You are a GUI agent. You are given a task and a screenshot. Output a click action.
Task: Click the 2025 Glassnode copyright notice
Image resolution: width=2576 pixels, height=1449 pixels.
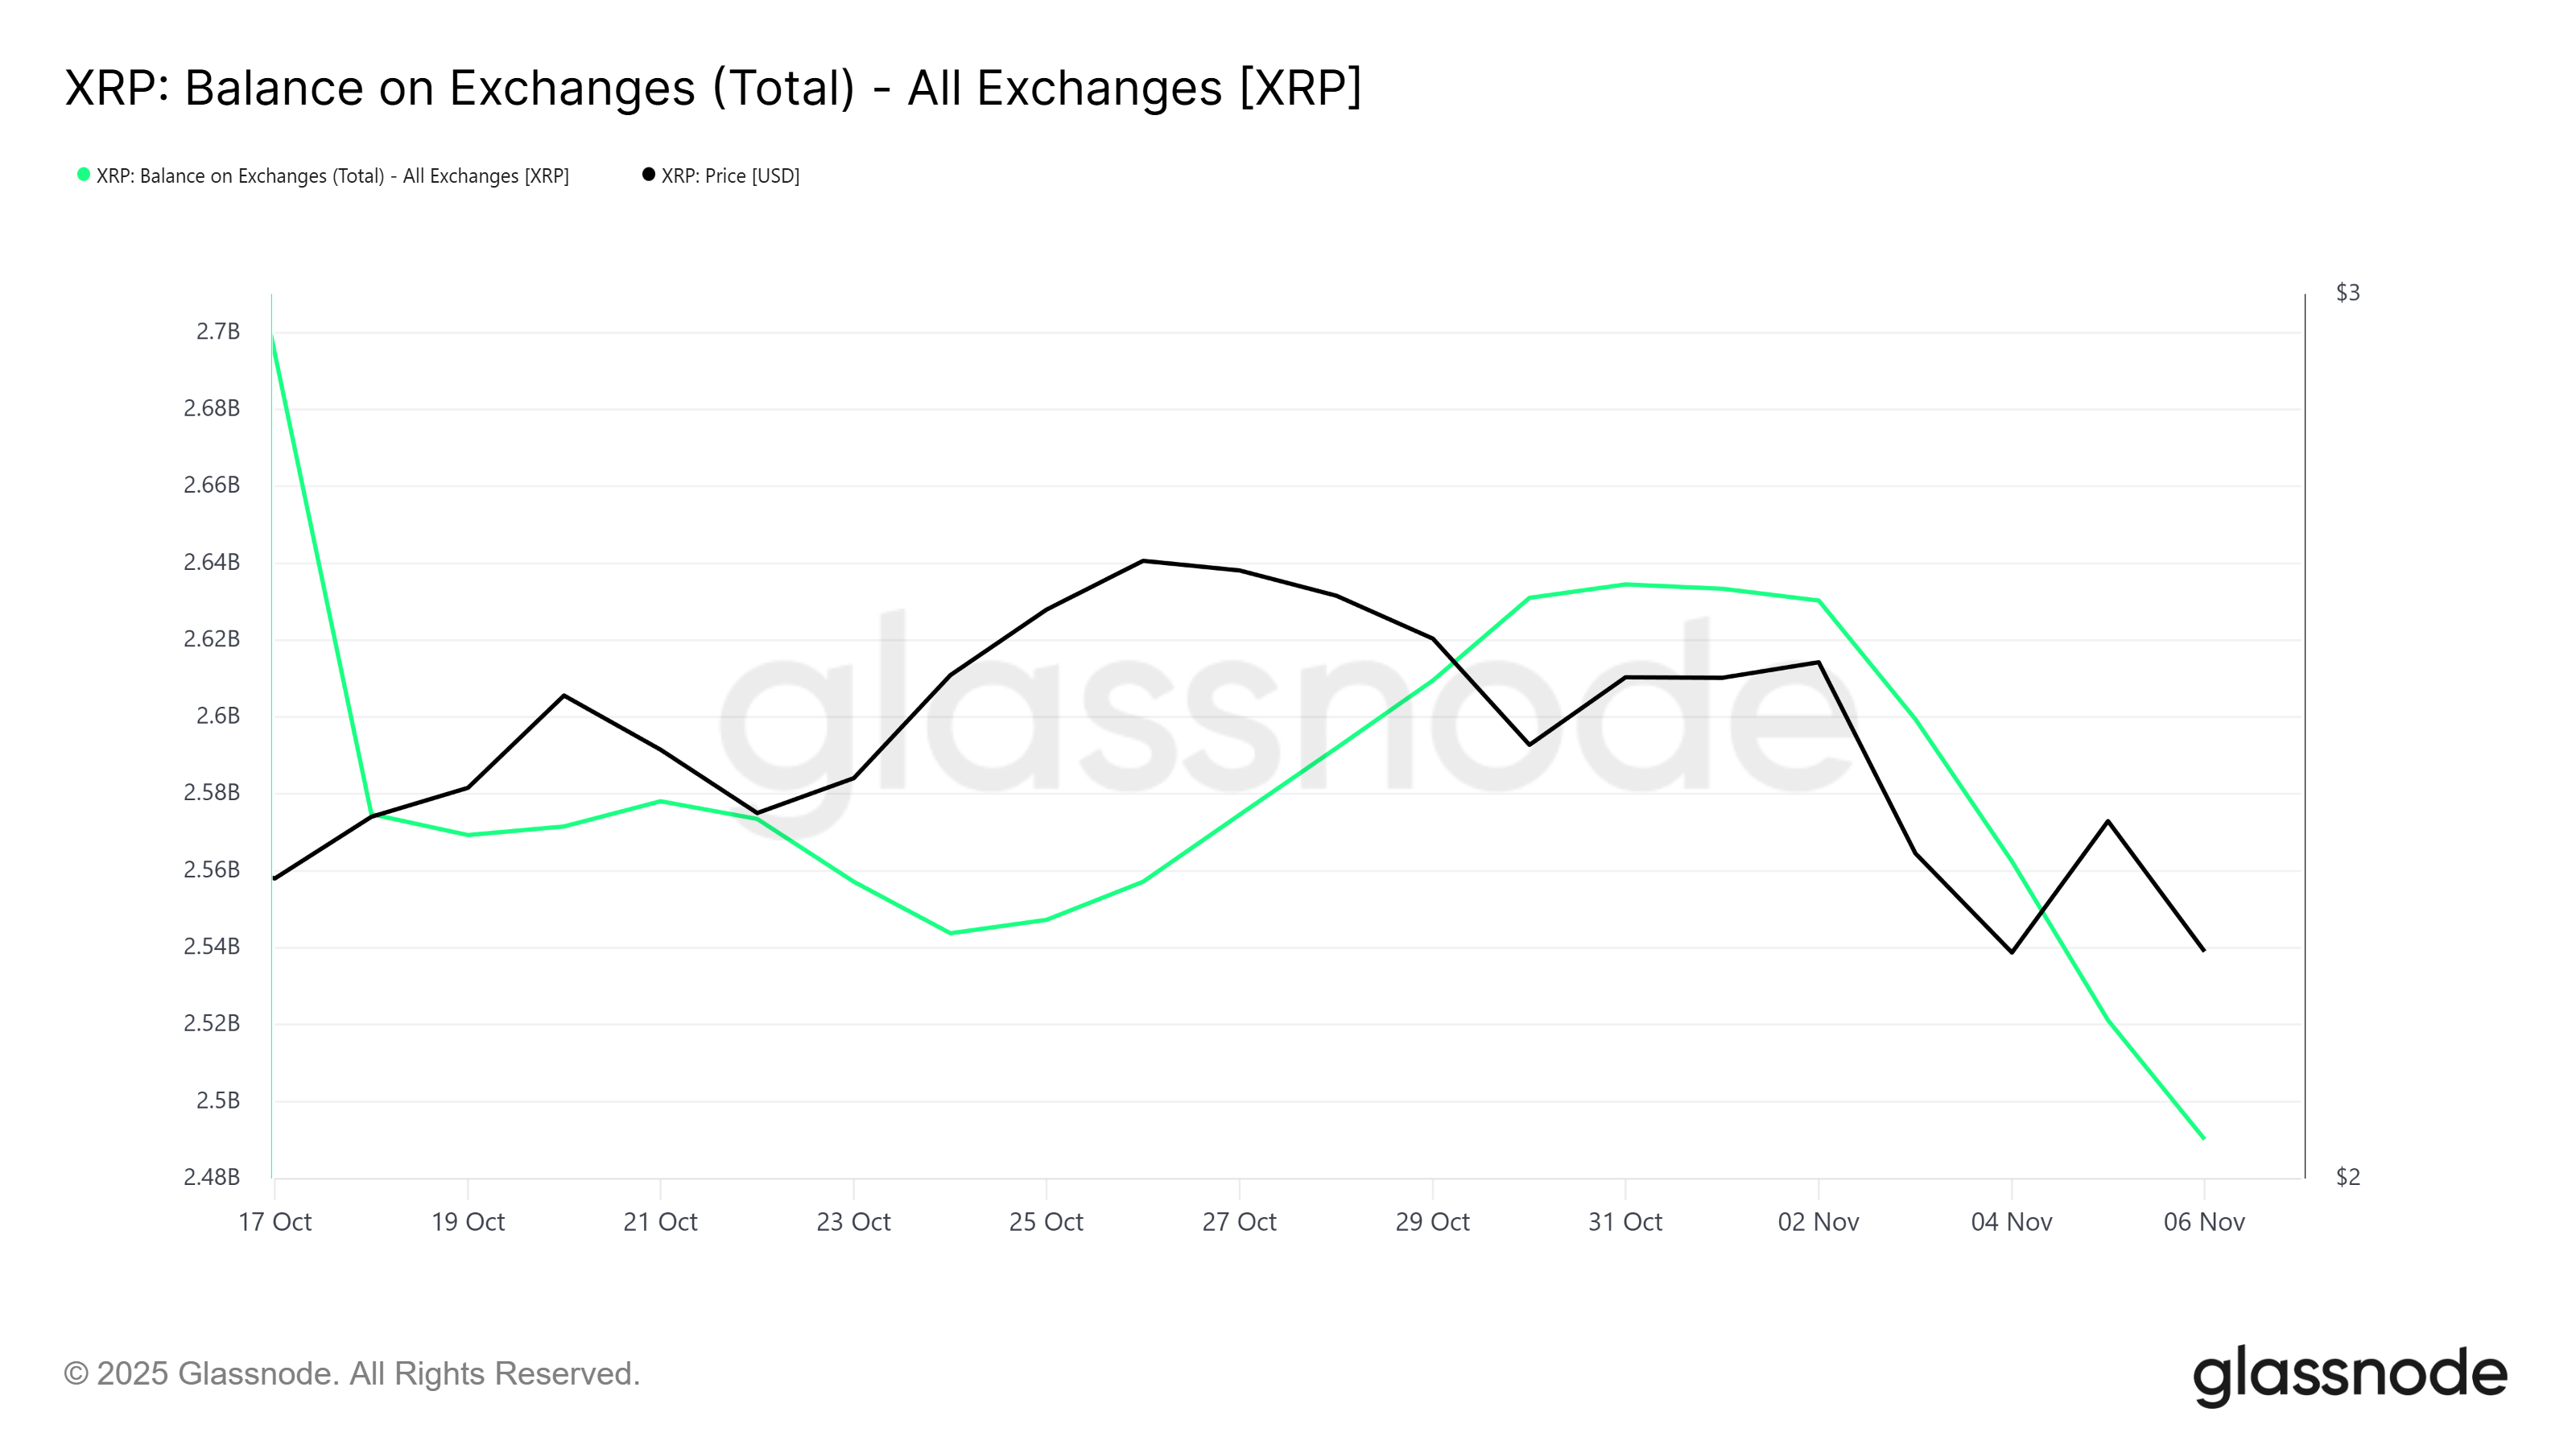point(352,1374)
